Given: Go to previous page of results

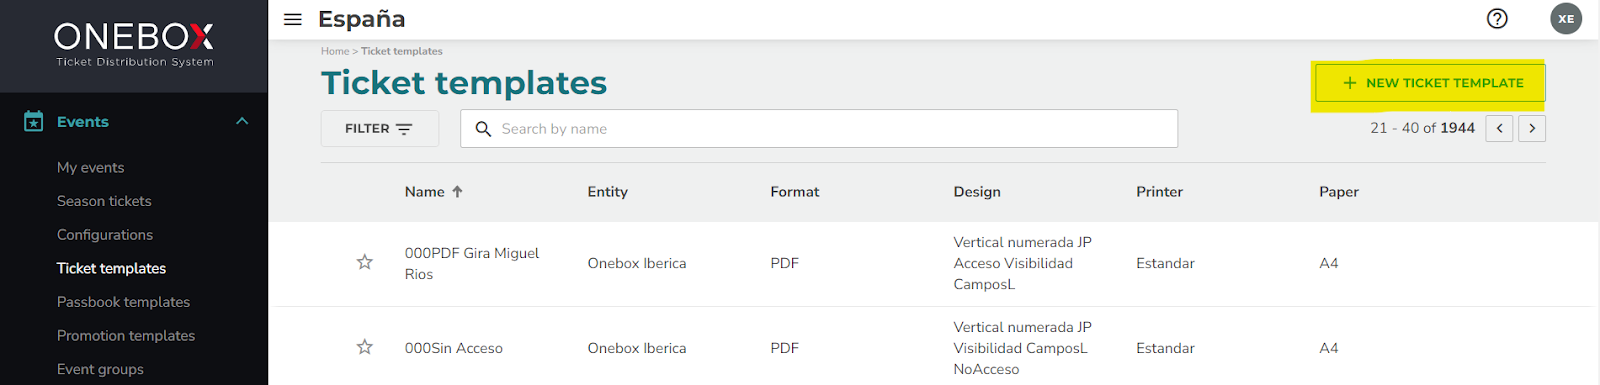Looking at the screenshot, I should pos(1499,128).
